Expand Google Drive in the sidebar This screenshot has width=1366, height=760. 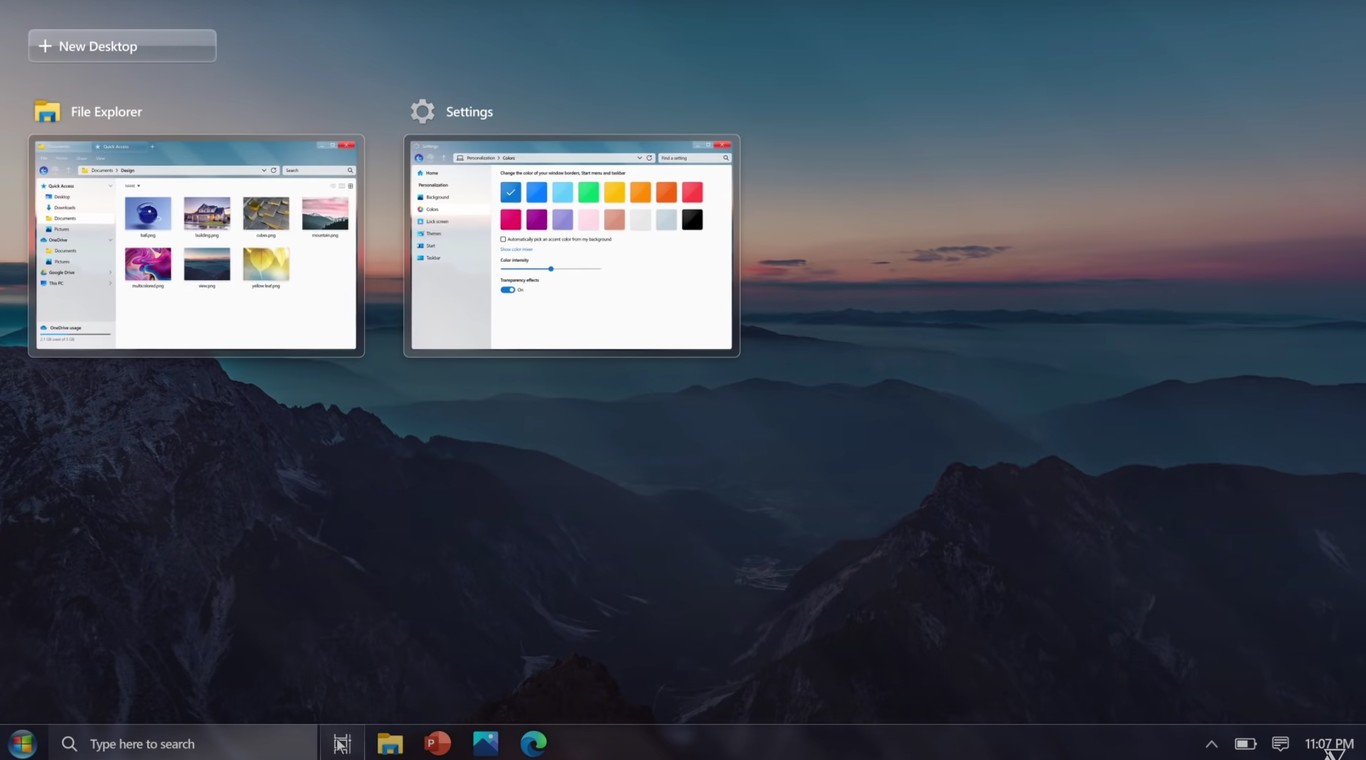(x=110, y=272)
